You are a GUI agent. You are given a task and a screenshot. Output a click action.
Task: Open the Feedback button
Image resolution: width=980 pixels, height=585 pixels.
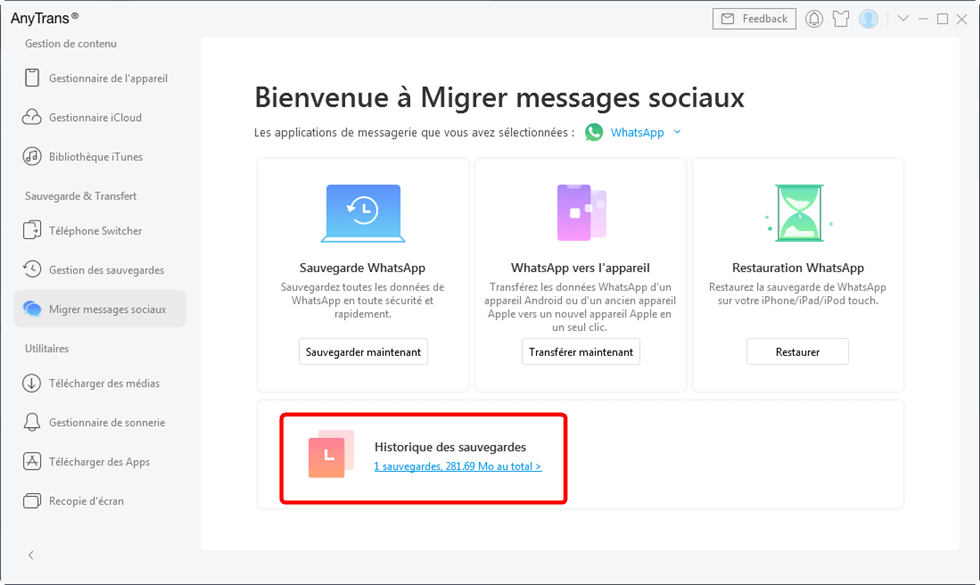(754, 19)
